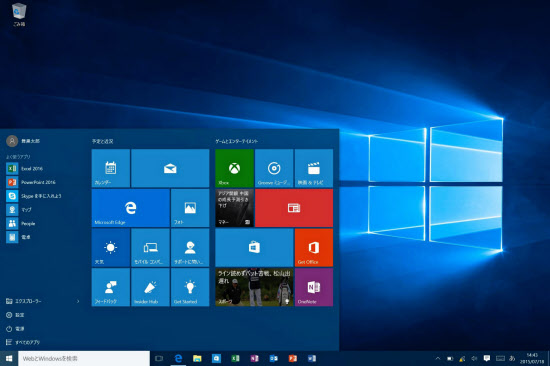Expand File Explorer jump list arrow

(78, 301)
